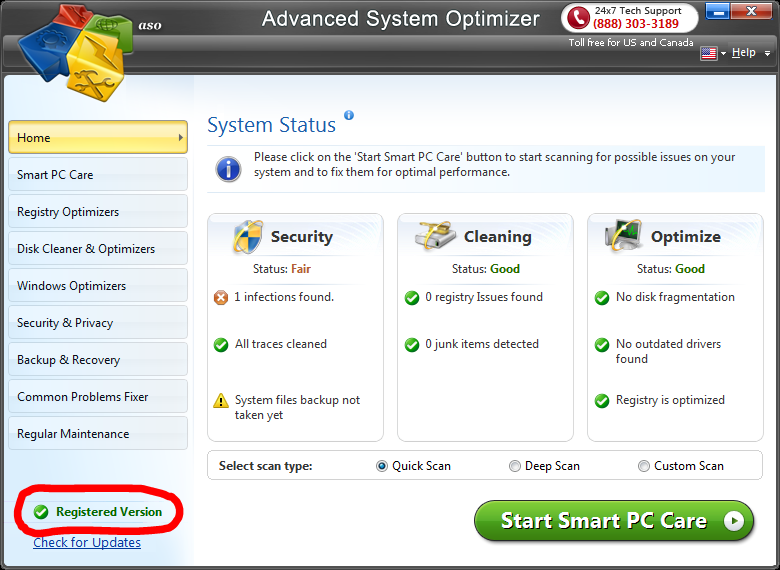Click the Security shield icon
This screenshot has width=780, height=570.
coord(248,237)
